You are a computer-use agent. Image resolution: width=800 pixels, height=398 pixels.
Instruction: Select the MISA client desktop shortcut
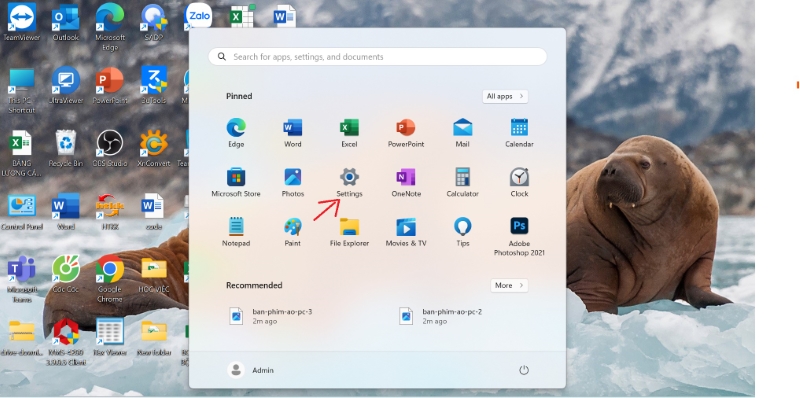point(66,342)
